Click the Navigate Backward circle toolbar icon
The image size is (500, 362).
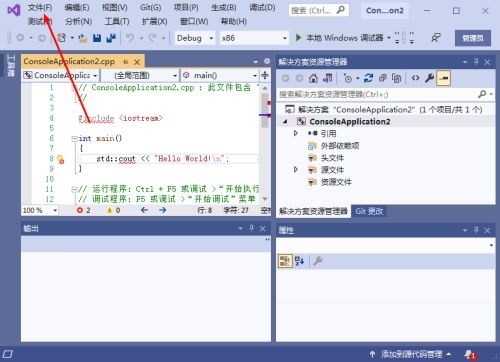(21, 38)
